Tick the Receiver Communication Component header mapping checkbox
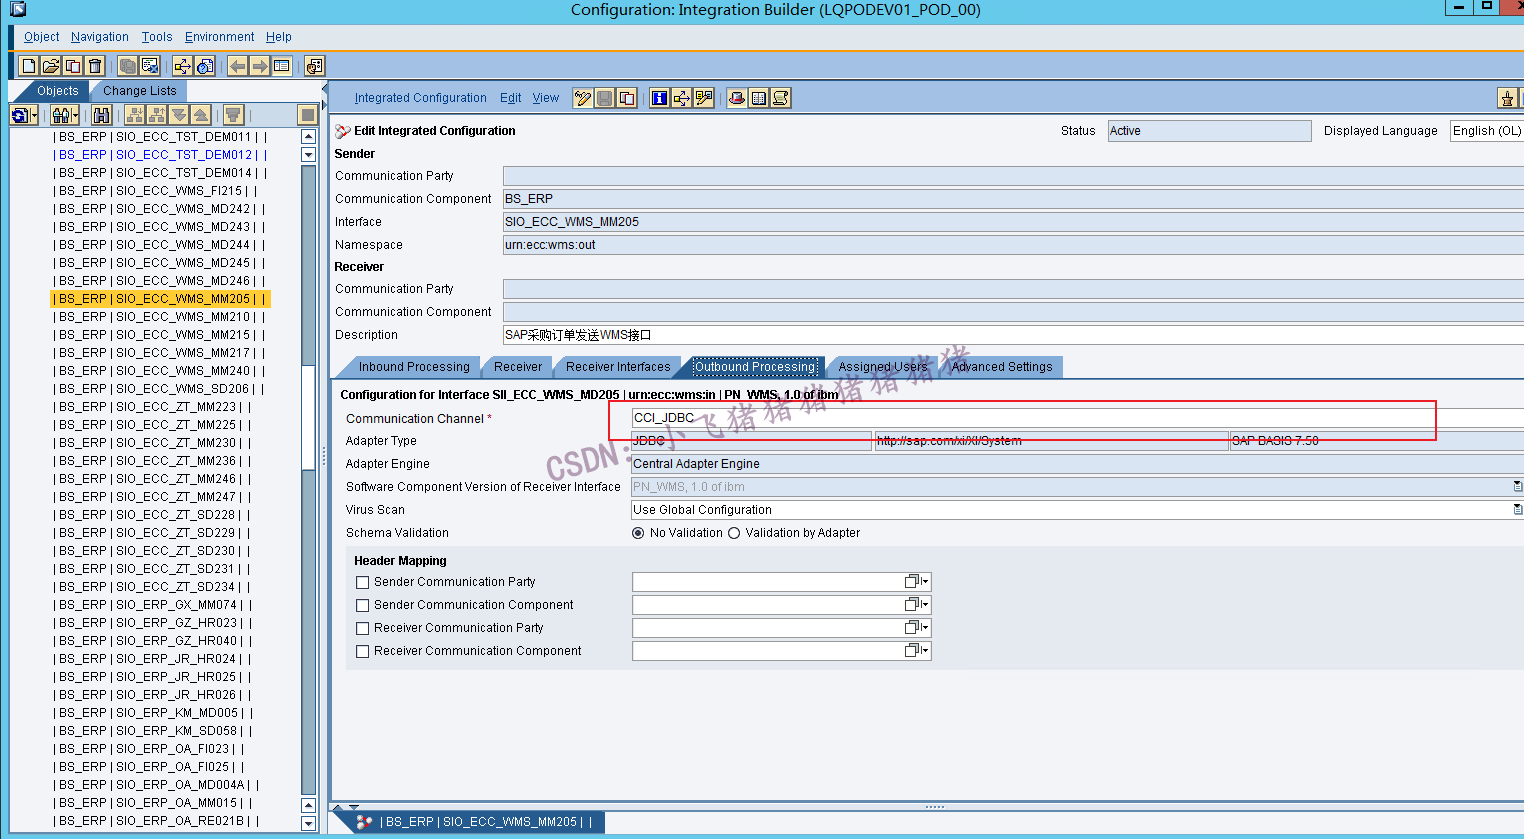This screenshot has width=1524, height=839. click(363, 651)
